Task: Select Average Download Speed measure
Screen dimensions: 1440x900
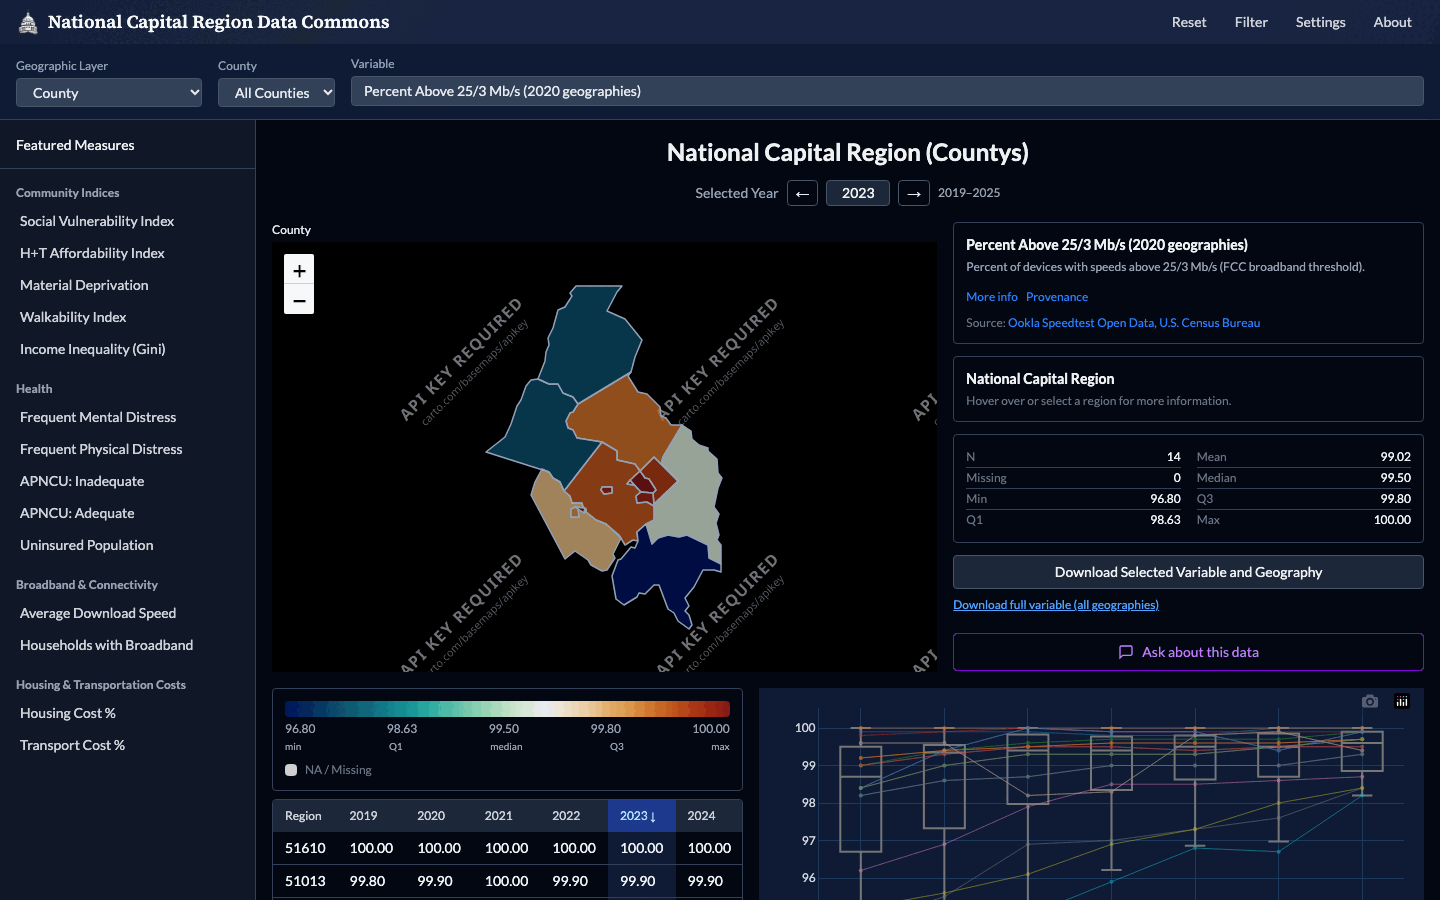Action: (98, 613)
